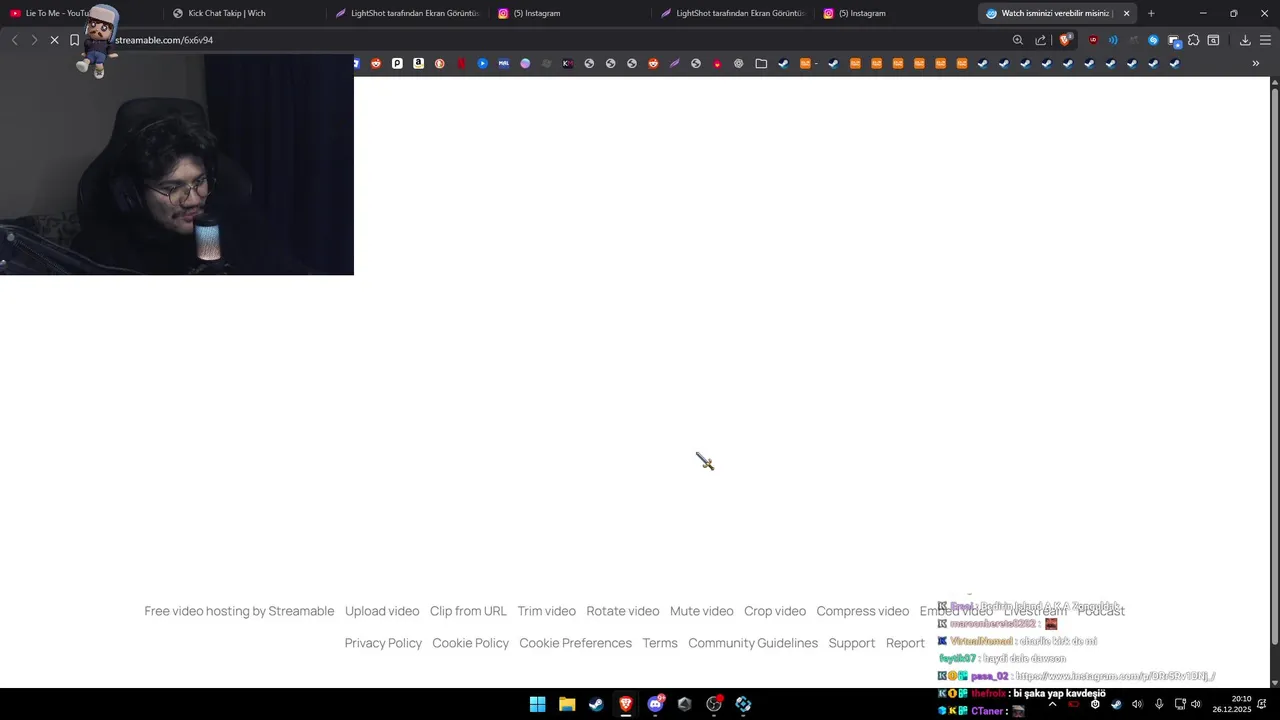Open the Rotate video link

coord(622,611)
